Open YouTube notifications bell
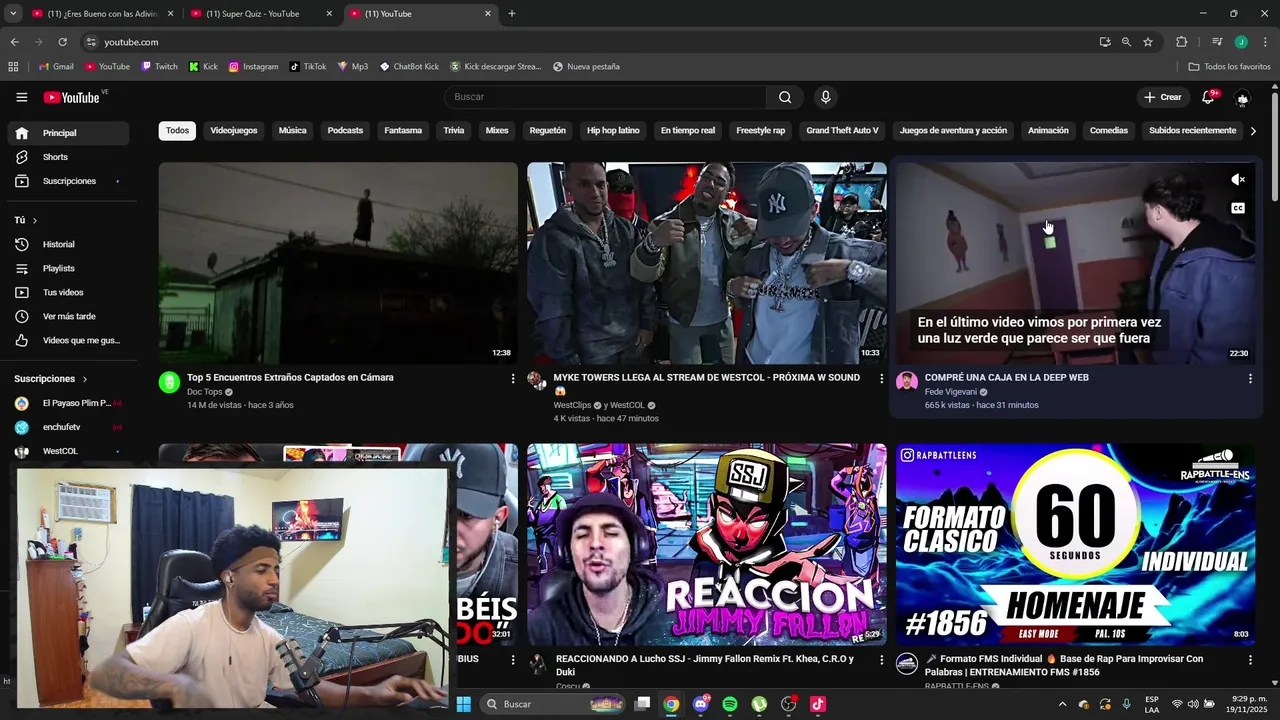Image resolution: width=1280 pixels, height=720 pixels. [x=1208, y=97]
